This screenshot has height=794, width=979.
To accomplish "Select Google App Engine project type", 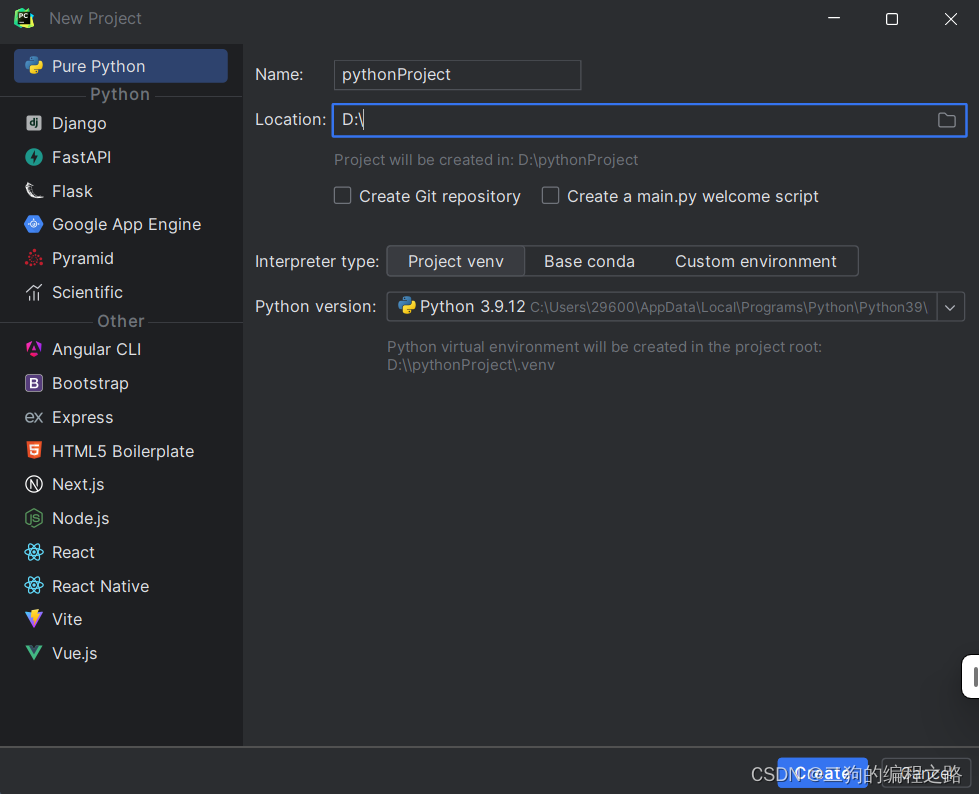I will [121, 224].
